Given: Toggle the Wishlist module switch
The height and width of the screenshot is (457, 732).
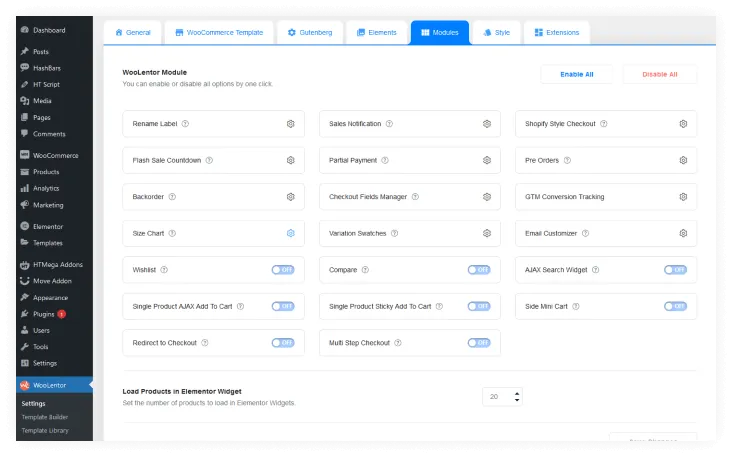Looking at the screenshot, I should pos(283,269).
